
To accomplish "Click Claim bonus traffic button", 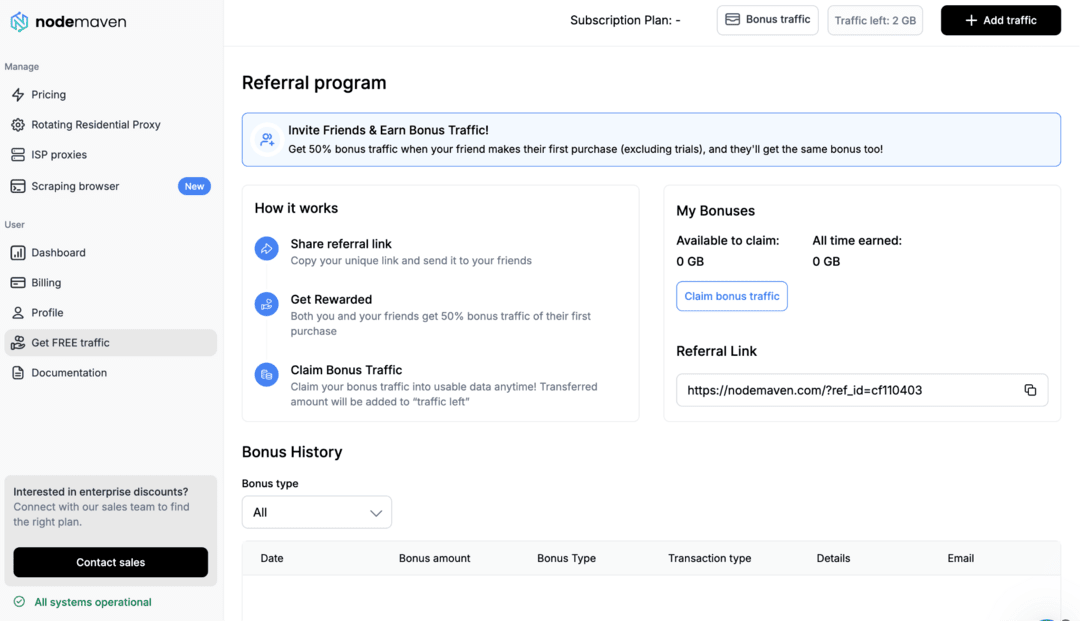I will [731, 296].
